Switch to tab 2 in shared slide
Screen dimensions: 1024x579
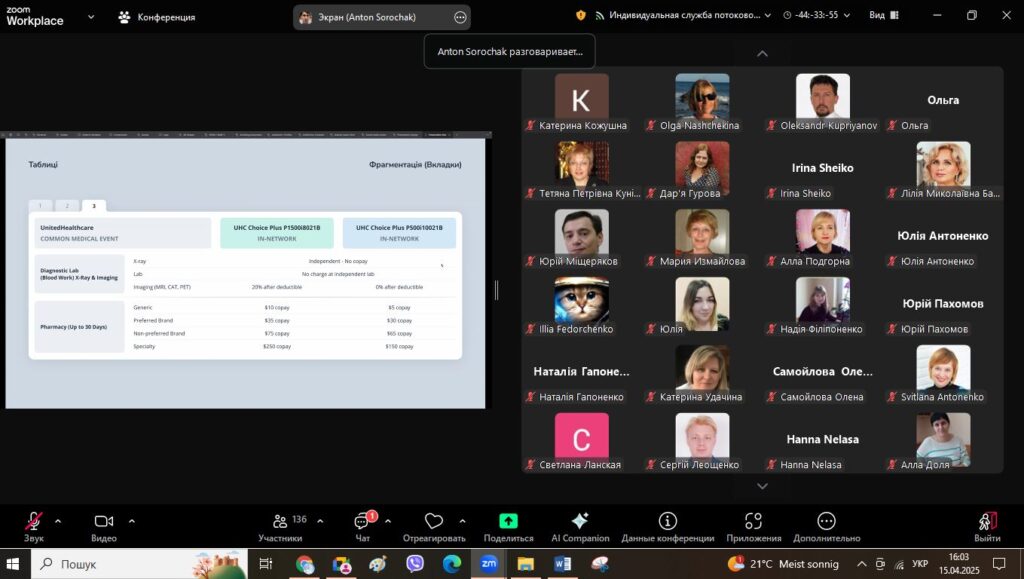[x=67, y=206]
